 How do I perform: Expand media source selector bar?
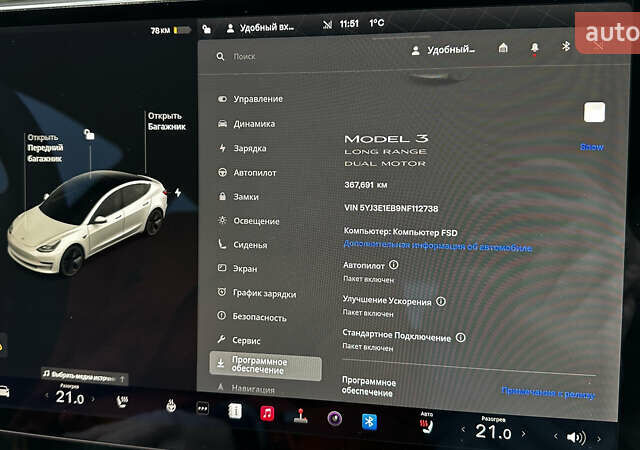[85, 378]
